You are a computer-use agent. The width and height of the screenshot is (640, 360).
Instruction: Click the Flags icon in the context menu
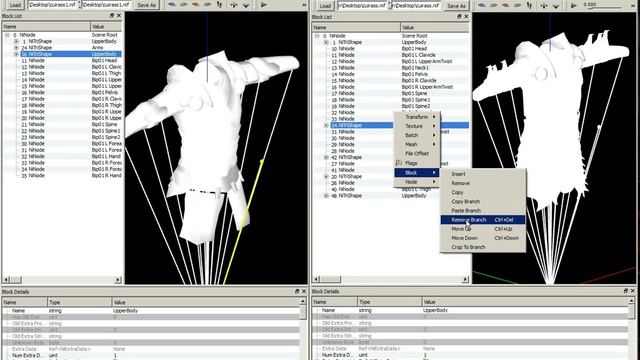399,163
